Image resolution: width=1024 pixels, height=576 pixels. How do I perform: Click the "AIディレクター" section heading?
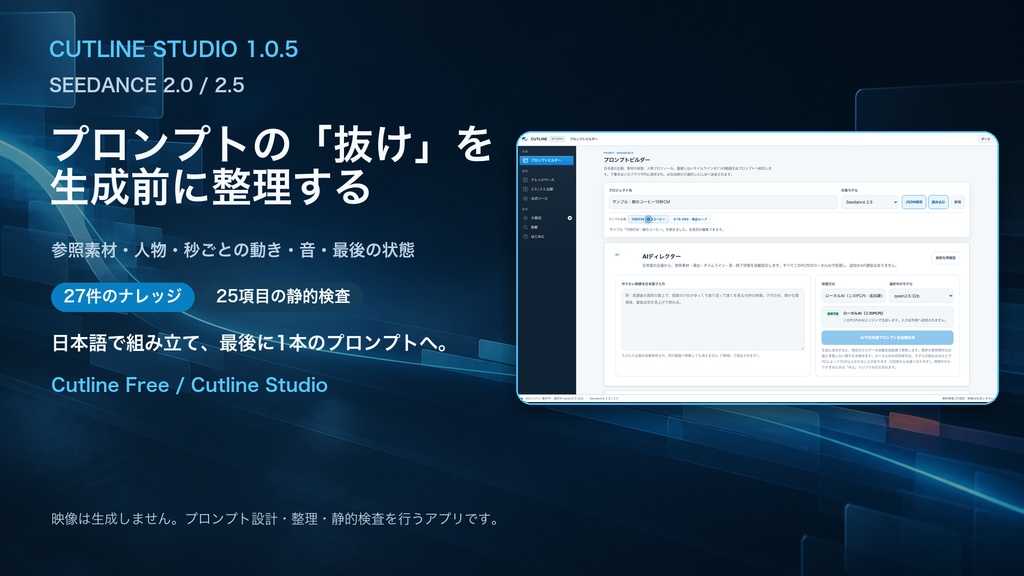point(662,257)
